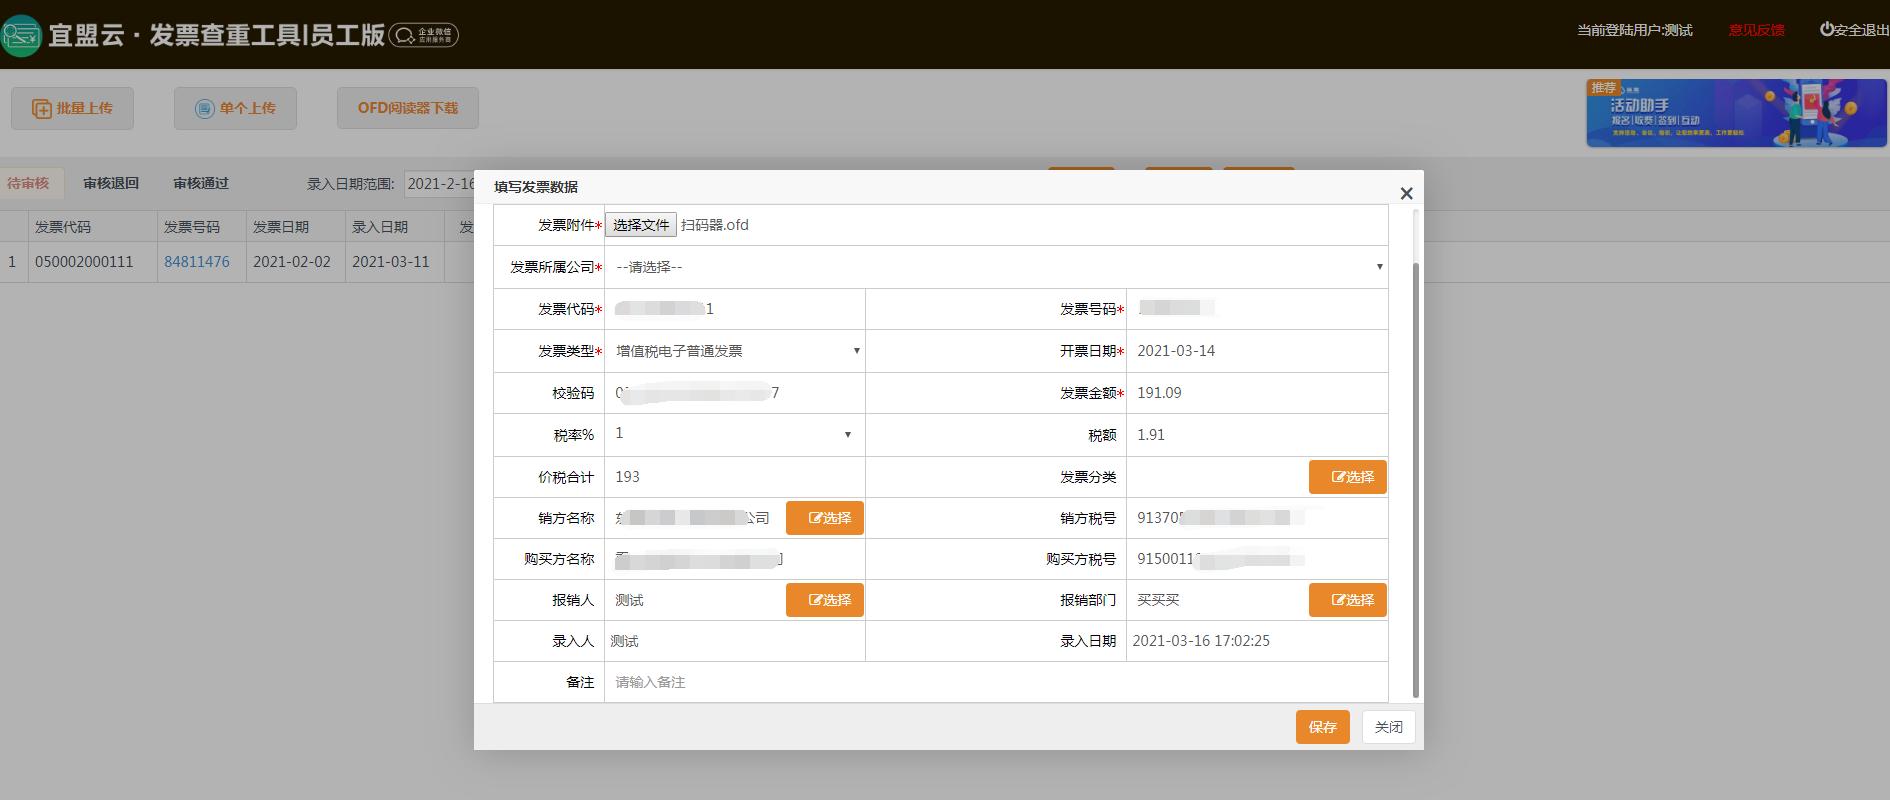Click the 报销人 field 测试
Screen dimensions: 1890x800
point(695,600)
